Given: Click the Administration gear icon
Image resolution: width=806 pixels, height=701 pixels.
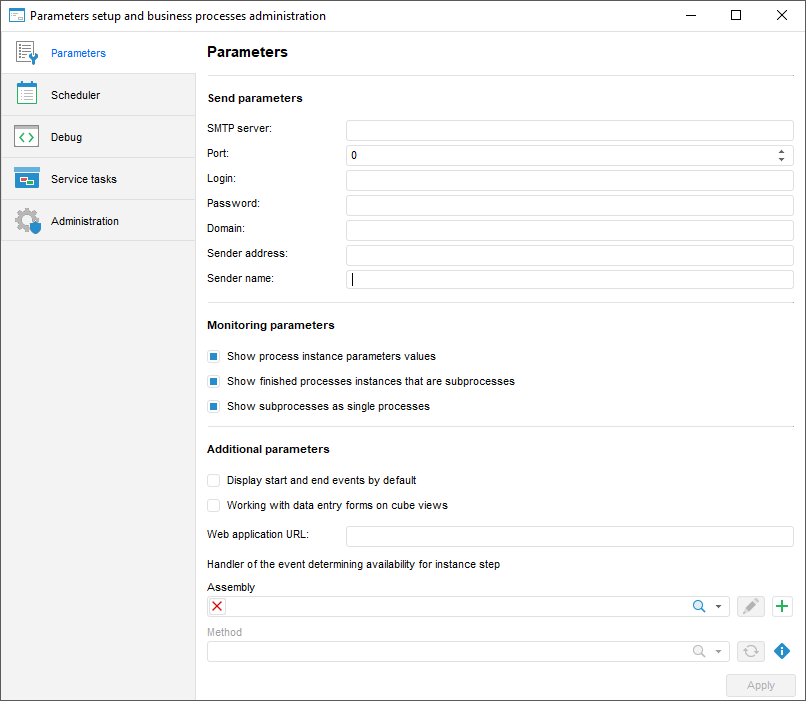Looking at the screenshot, I should pos(27,221).
